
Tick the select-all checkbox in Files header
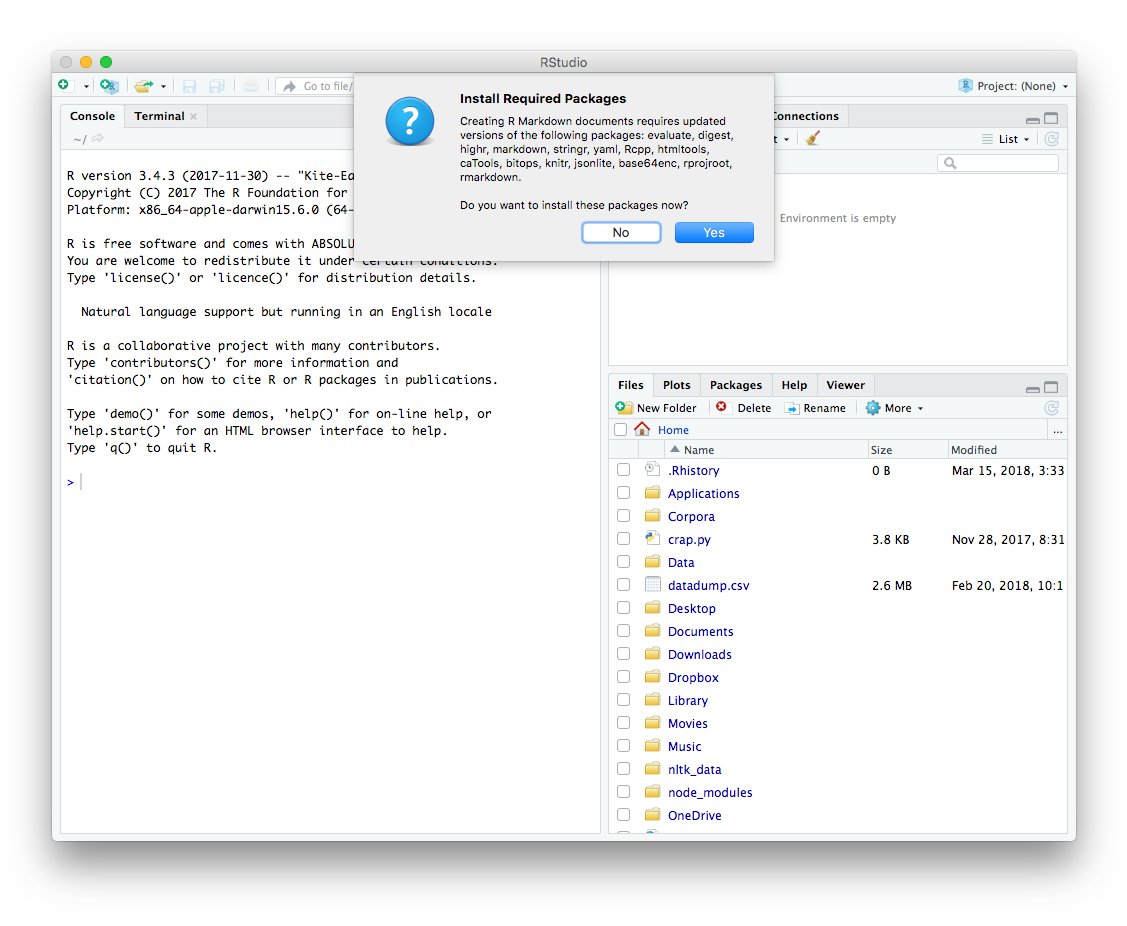620,429
